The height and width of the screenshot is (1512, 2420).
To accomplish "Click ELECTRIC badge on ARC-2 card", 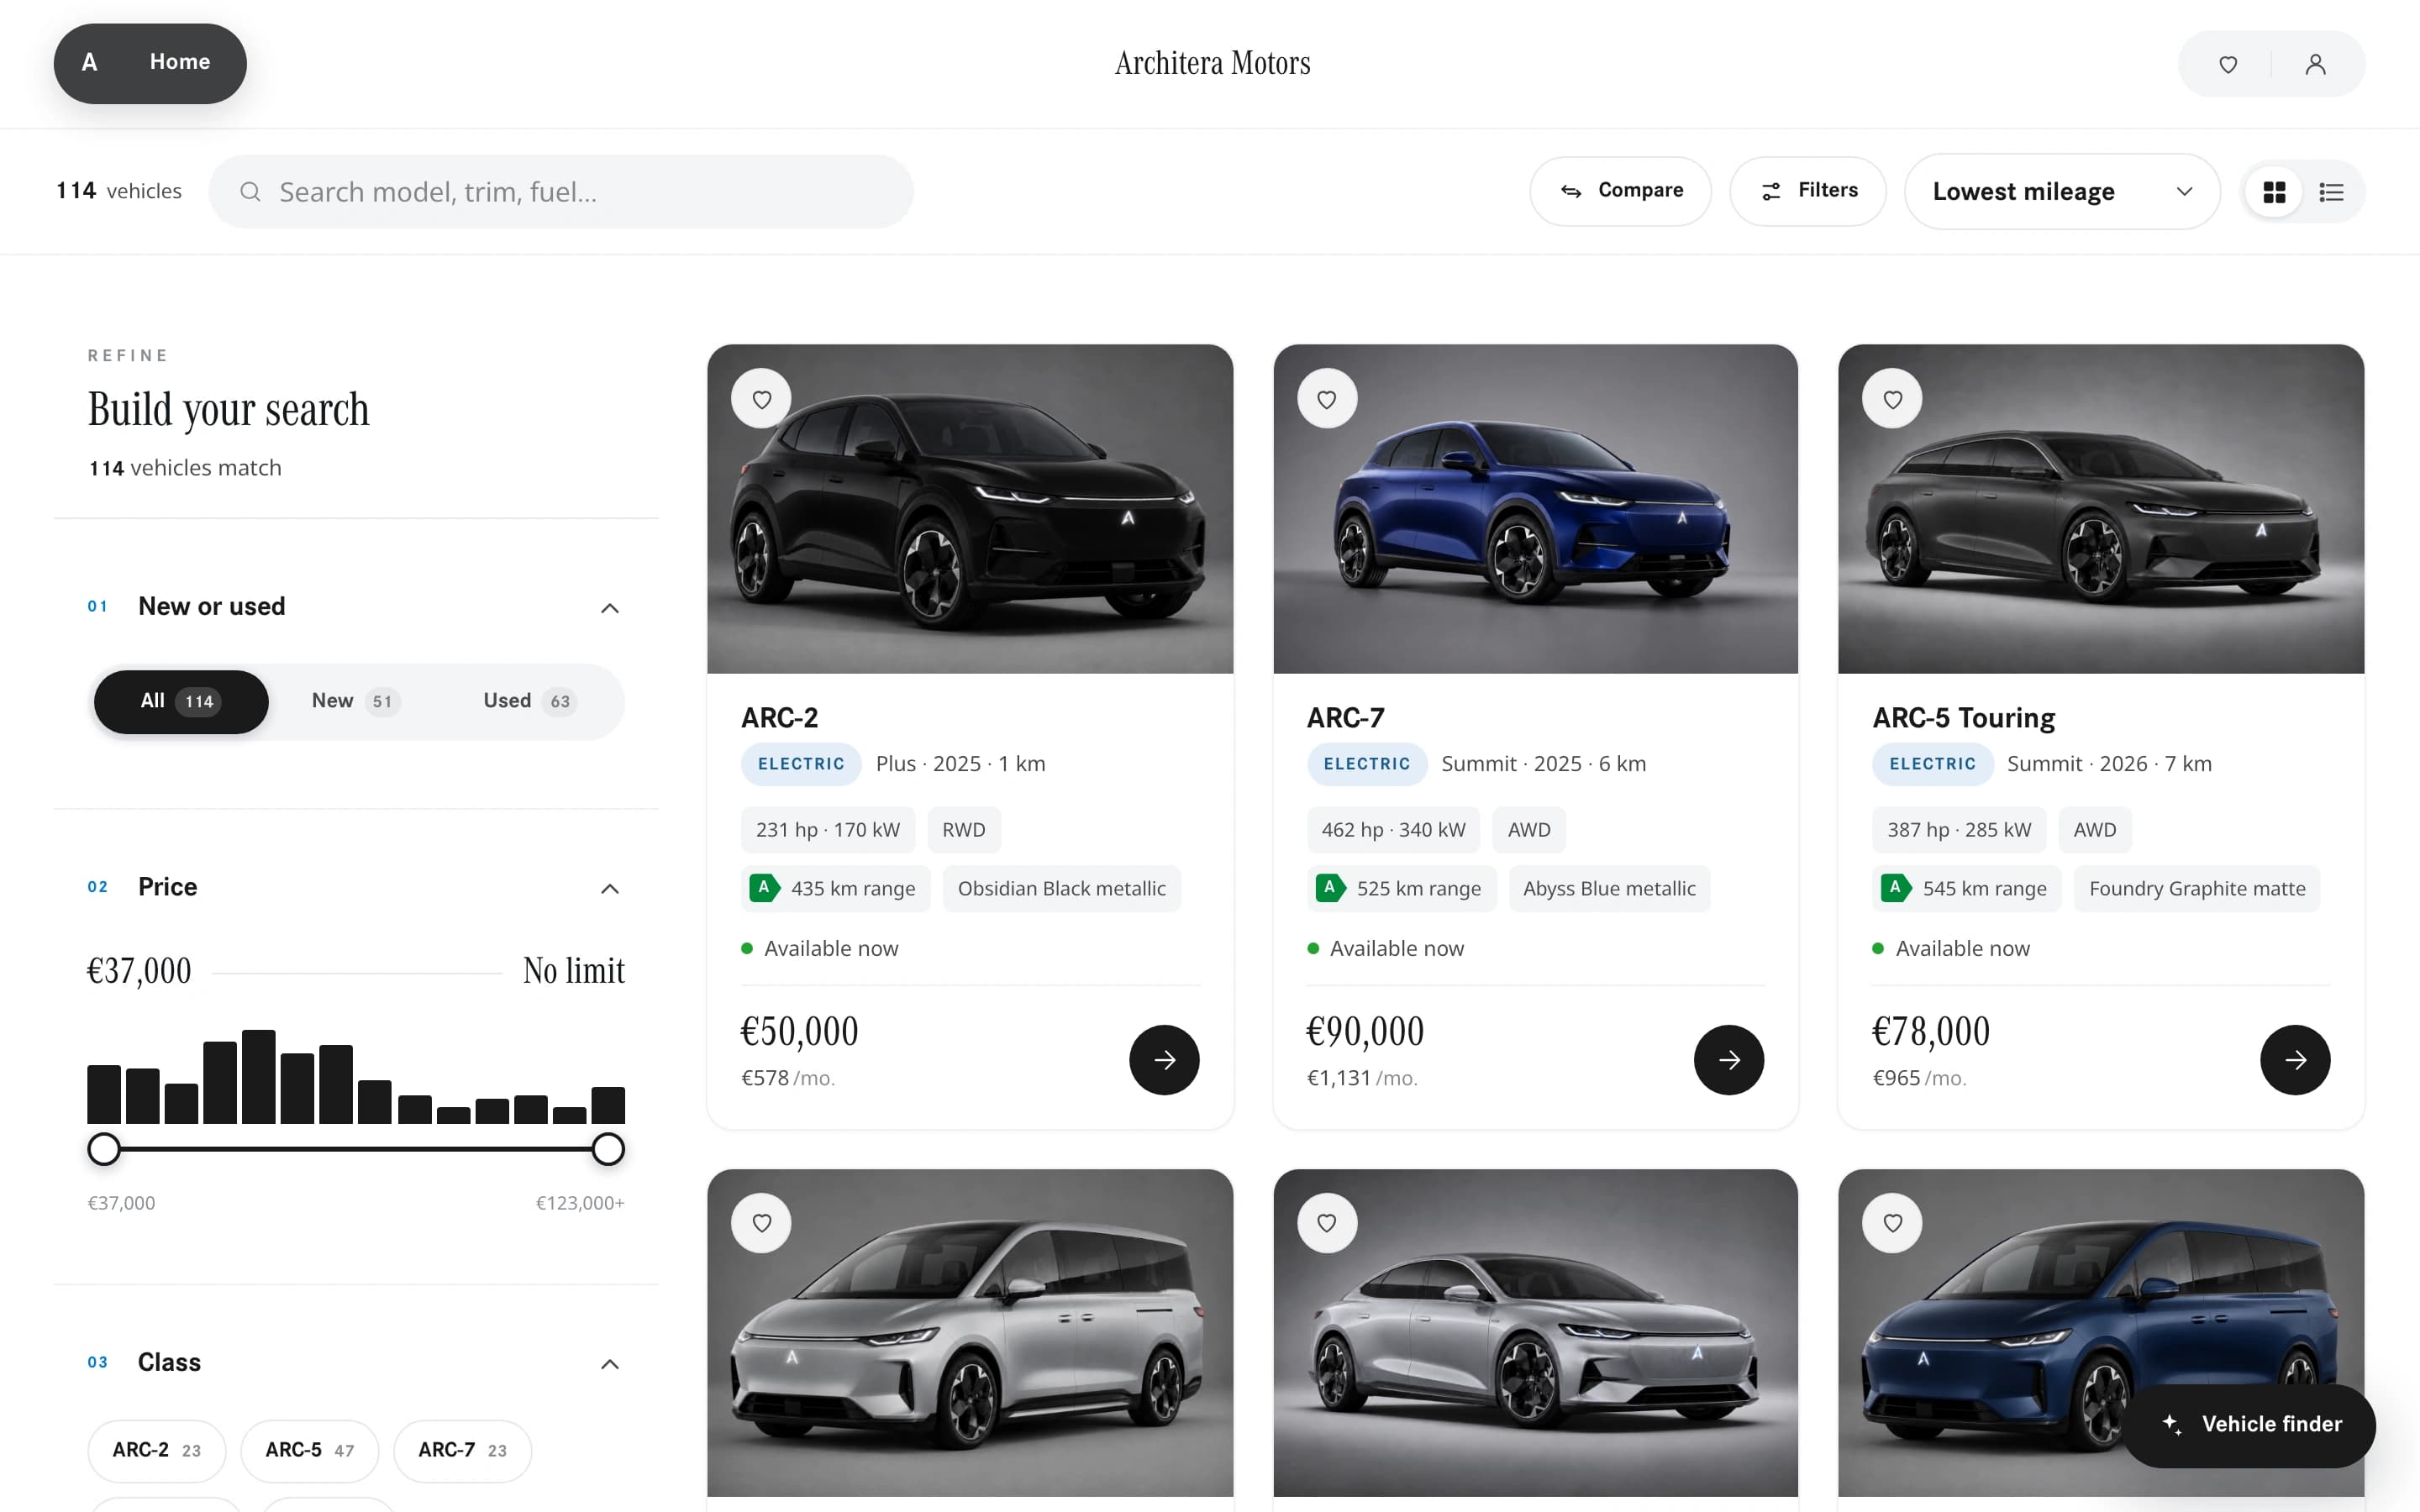I will coord(801,764).
